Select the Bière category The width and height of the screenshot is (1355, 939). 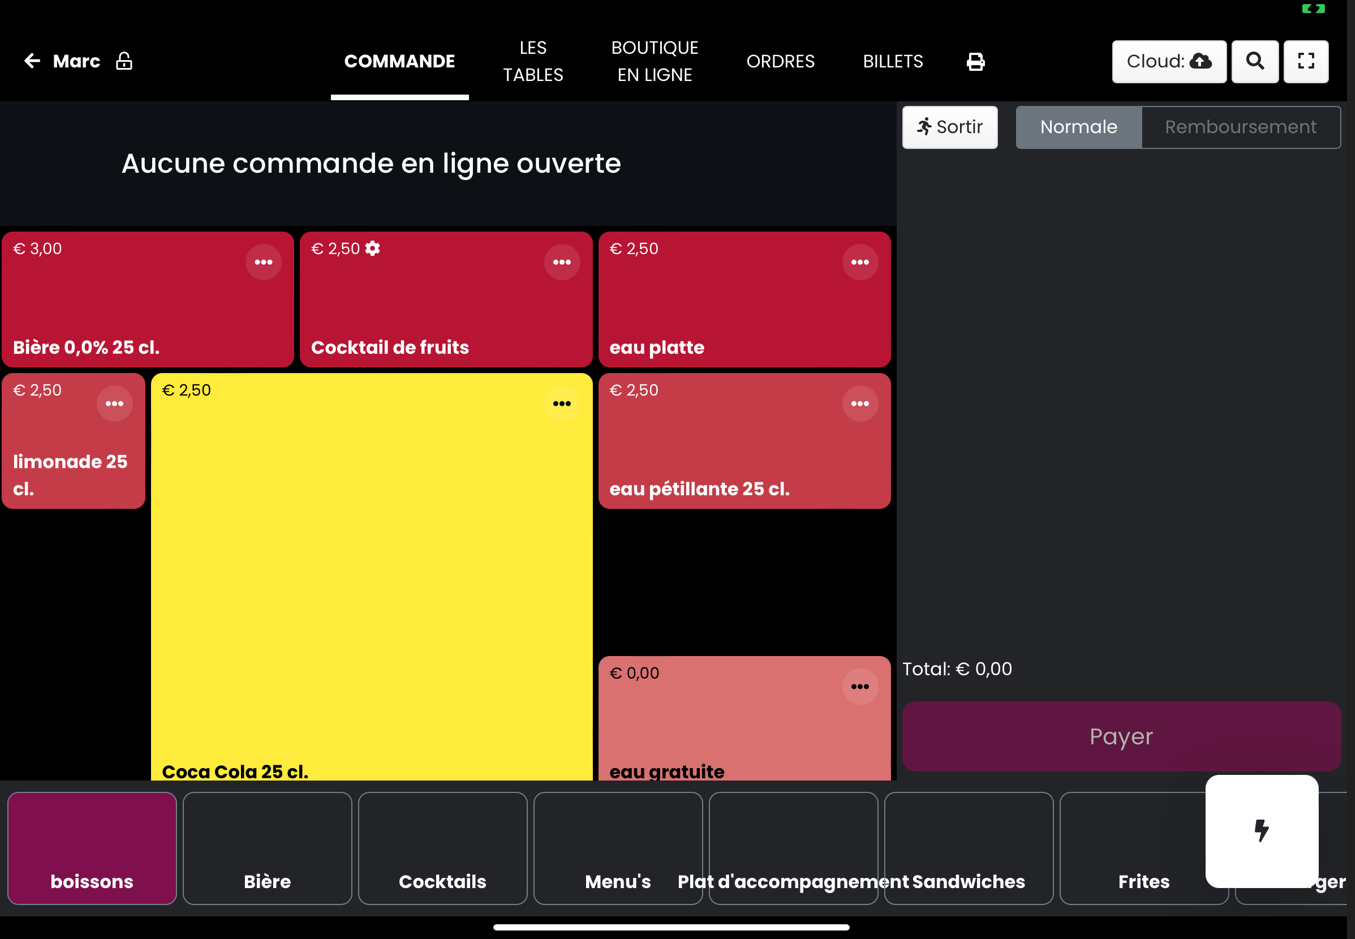[267, 848]
